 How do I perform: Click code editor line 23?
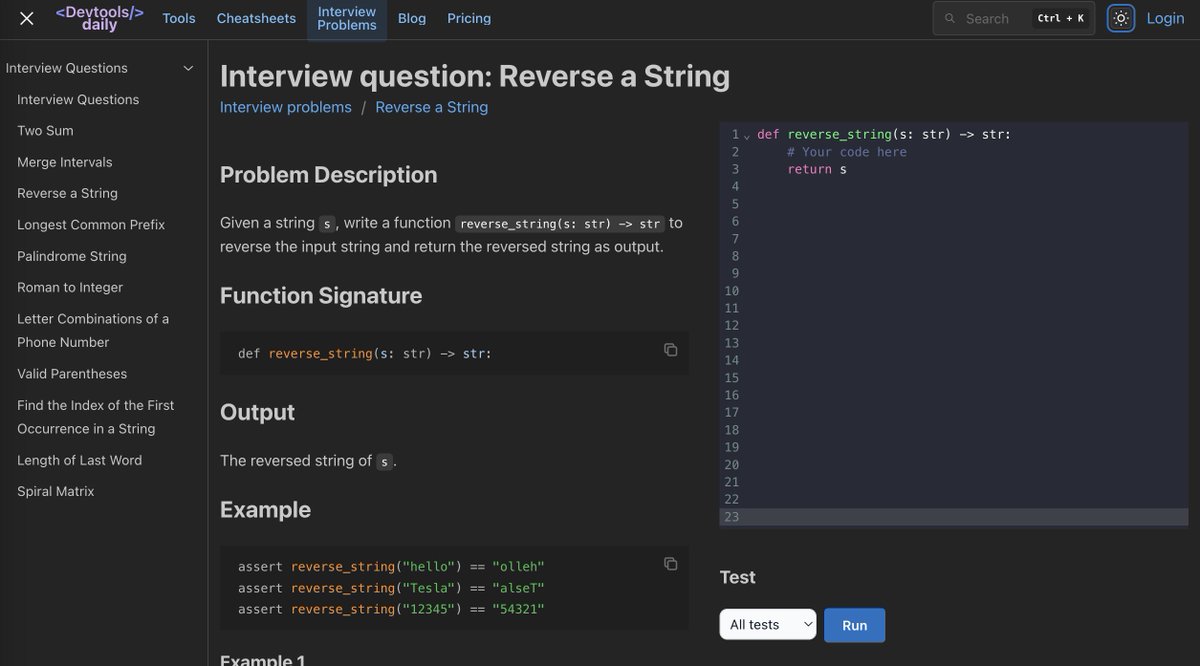point(954,517)
